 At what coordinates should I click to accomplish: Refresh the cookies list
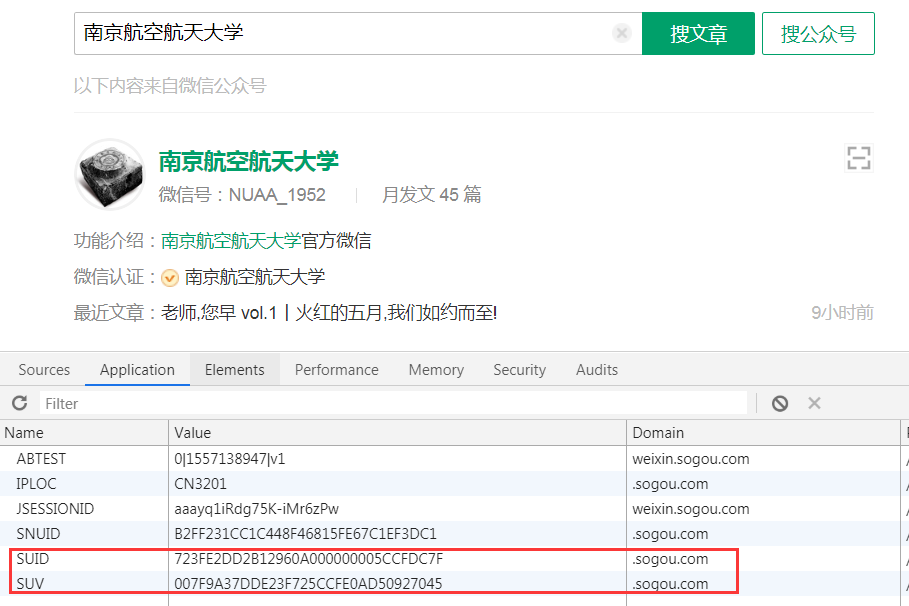point(20,403)
